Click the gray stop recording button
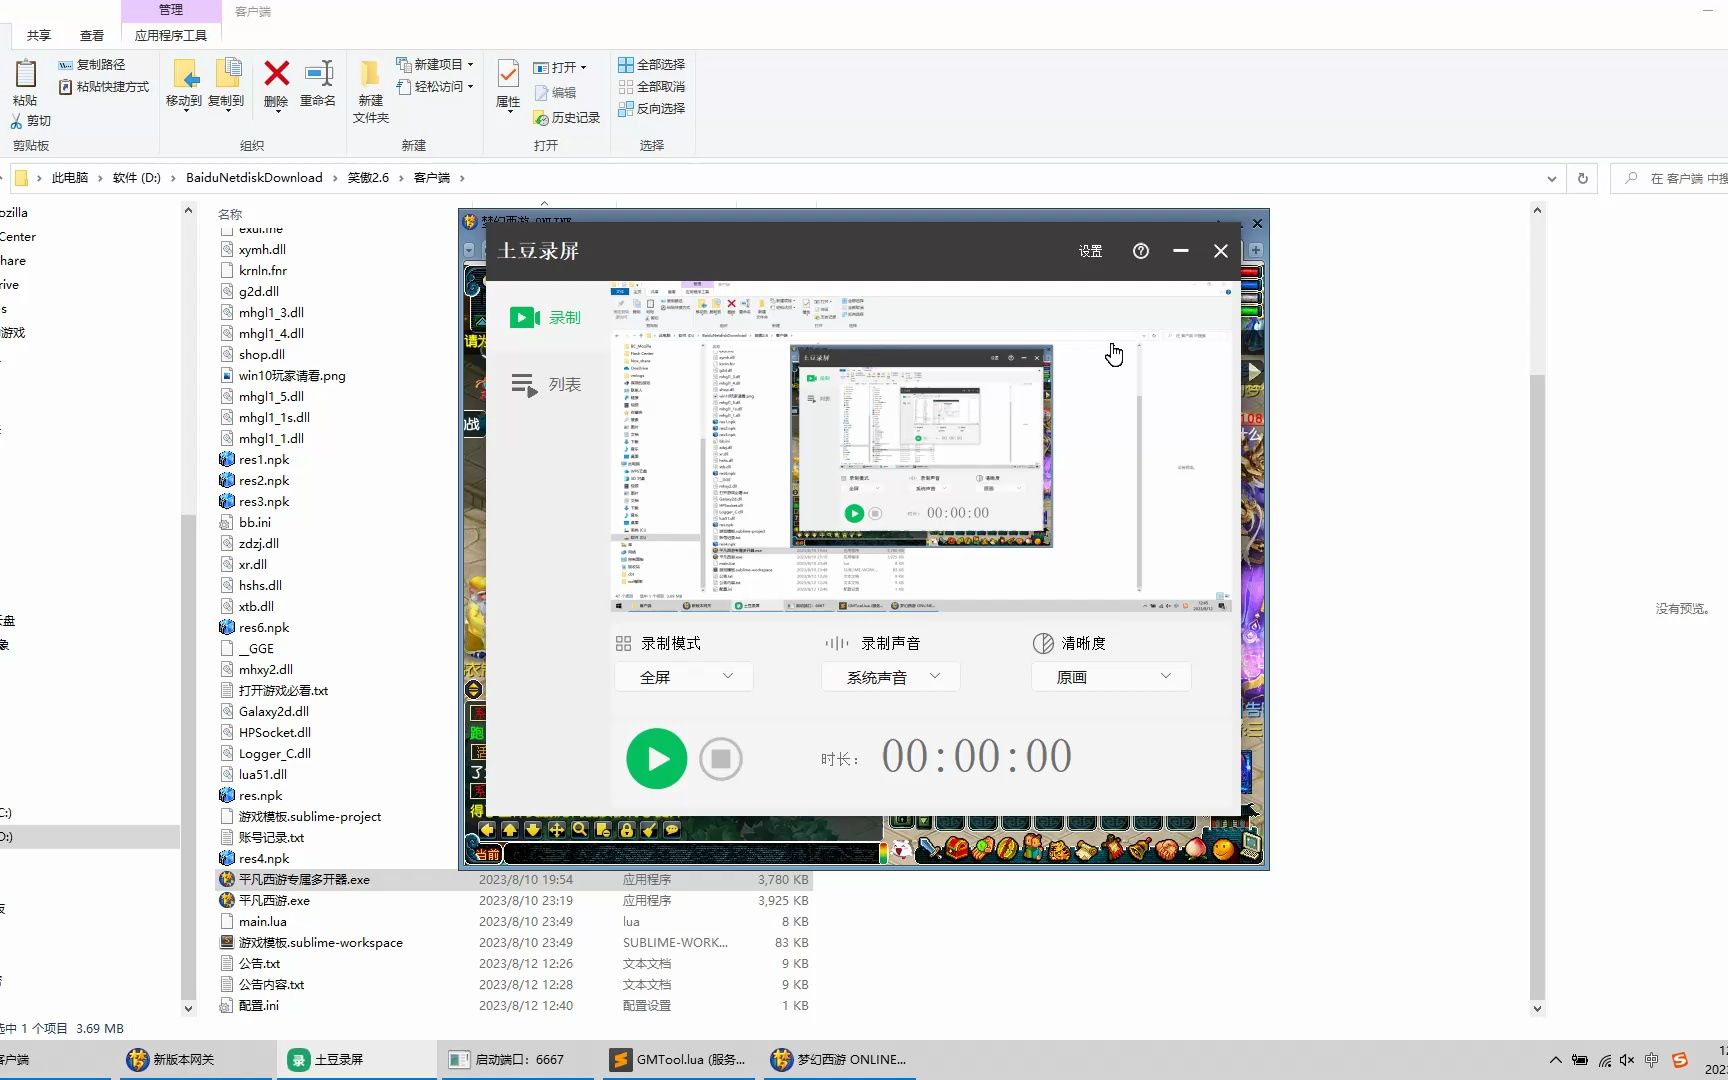The width and height of the screenshot is (1728, 1080). (x=720, y=759)
